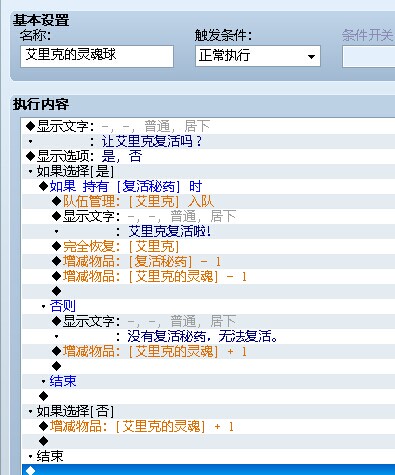The image size is (395, 475).
Task: Click the disabled 条件开关 field
Action: [x=369, y=56]
